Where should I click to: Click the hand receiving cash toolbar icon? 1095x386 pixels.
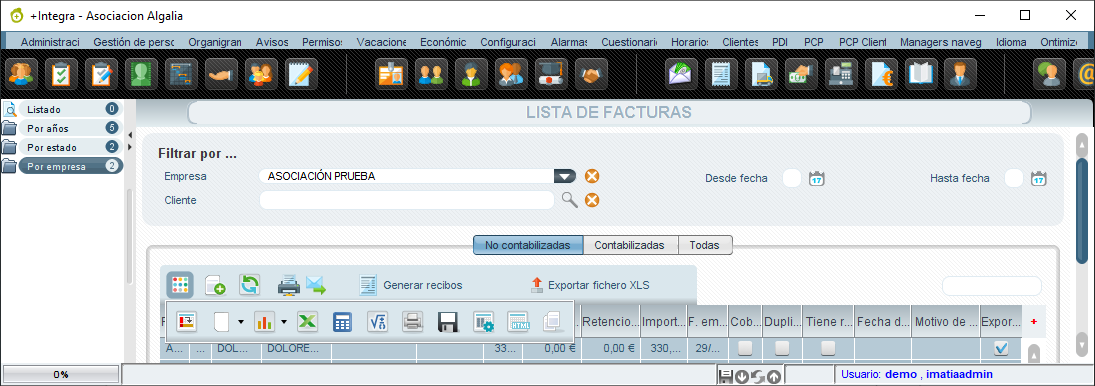click(801, 73)
